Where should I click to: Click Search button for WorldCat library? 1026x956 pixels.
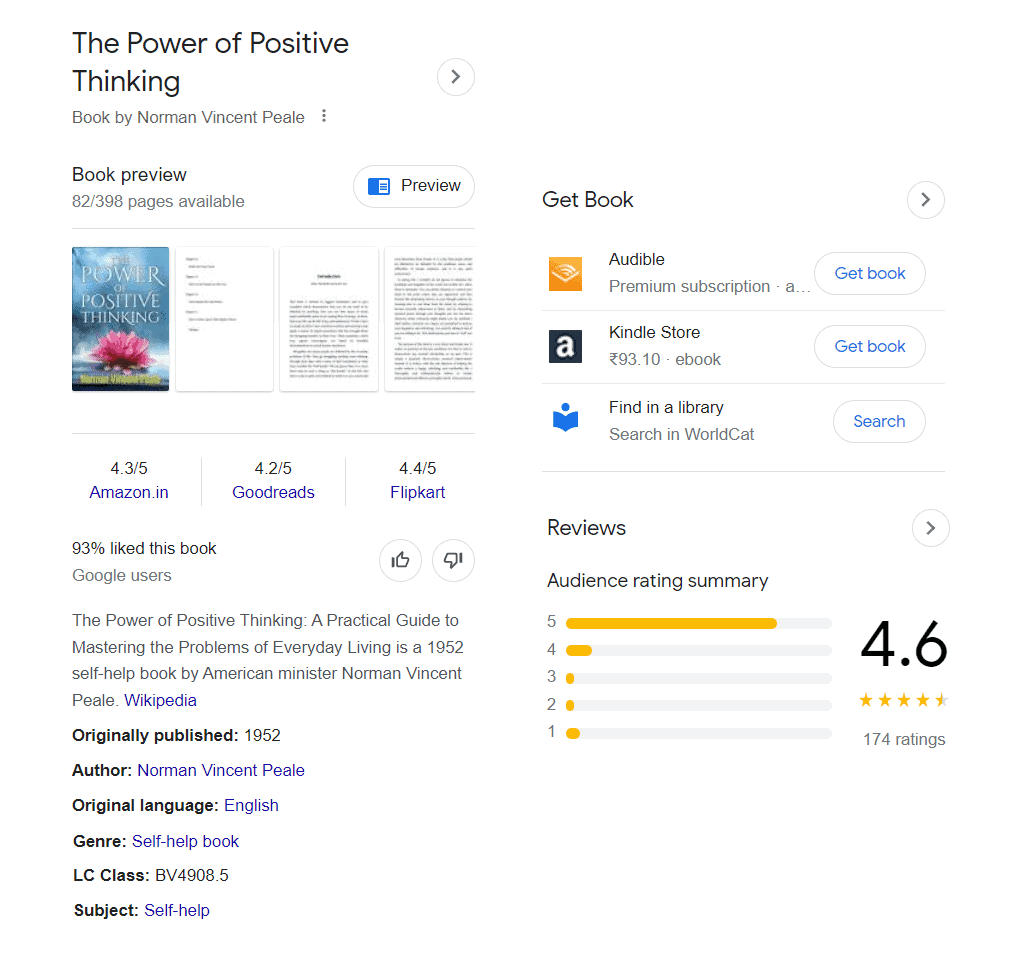(x=879, y=421)
